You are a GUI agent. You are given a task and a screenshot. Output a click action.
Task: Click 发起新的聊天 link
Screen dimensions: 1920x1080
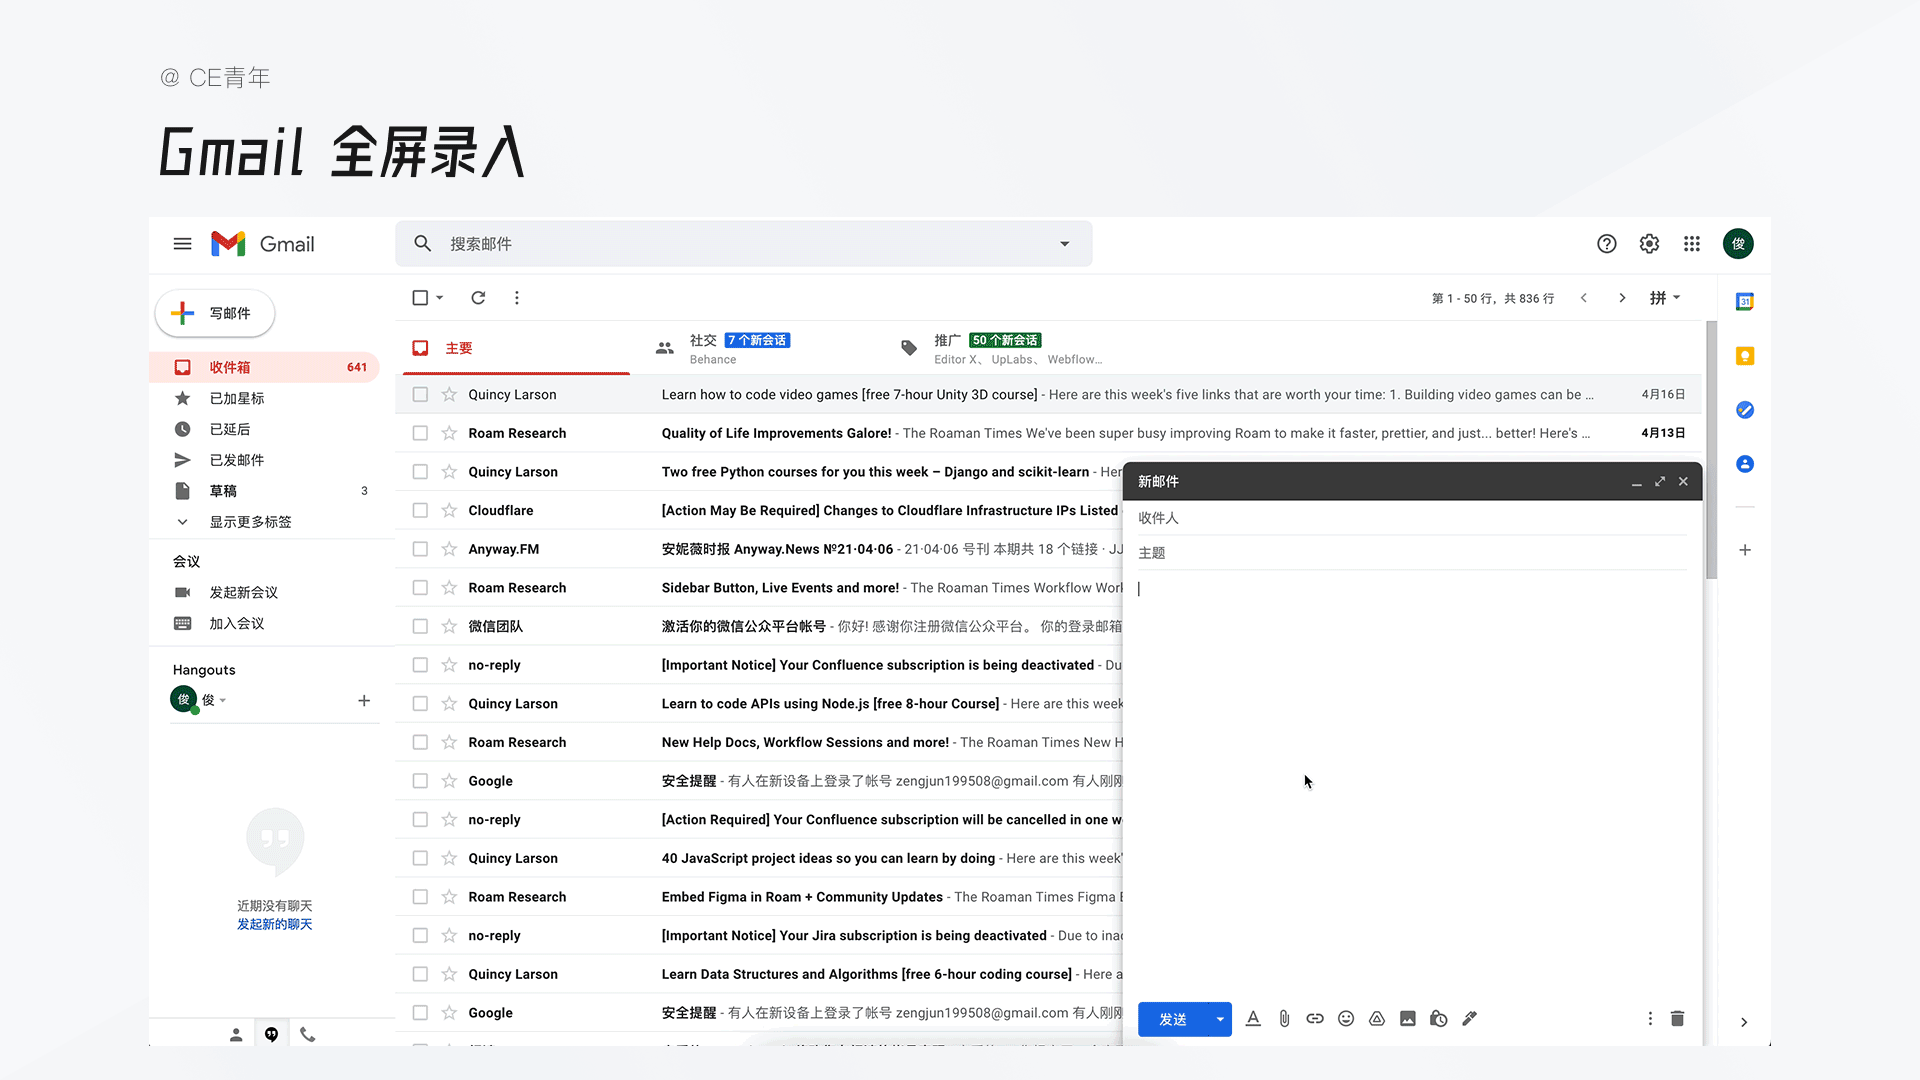pos(274,924)
